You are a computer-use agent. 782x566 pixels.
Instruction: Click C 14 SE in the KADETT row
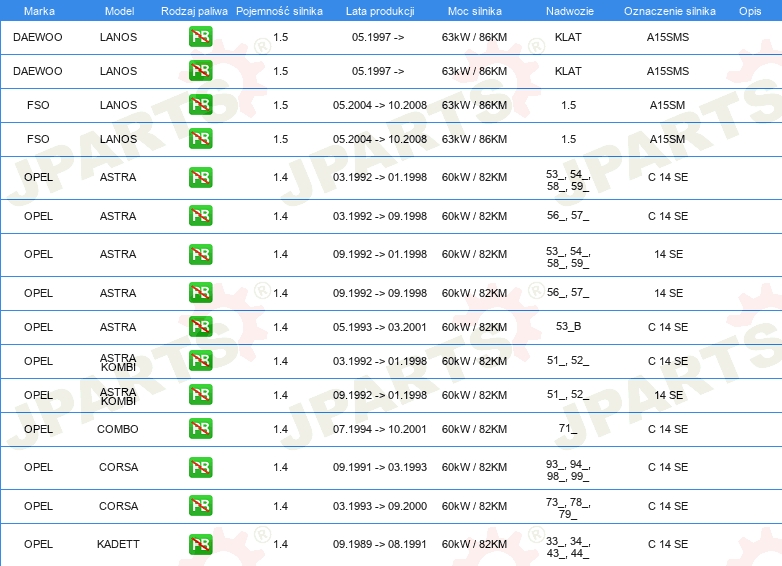click(x=668, y=544)
